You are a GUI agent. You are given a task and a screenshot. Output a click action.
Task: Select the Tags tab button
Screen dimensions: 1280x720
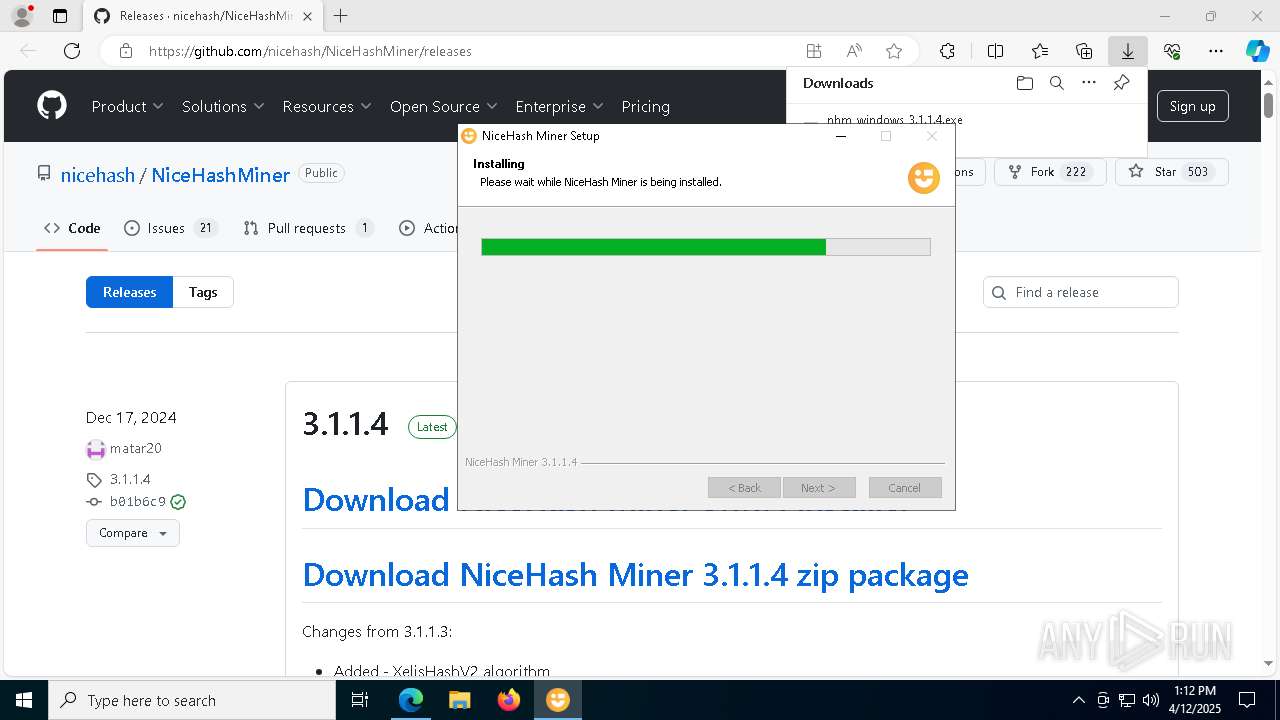click(x=203, y=292)
